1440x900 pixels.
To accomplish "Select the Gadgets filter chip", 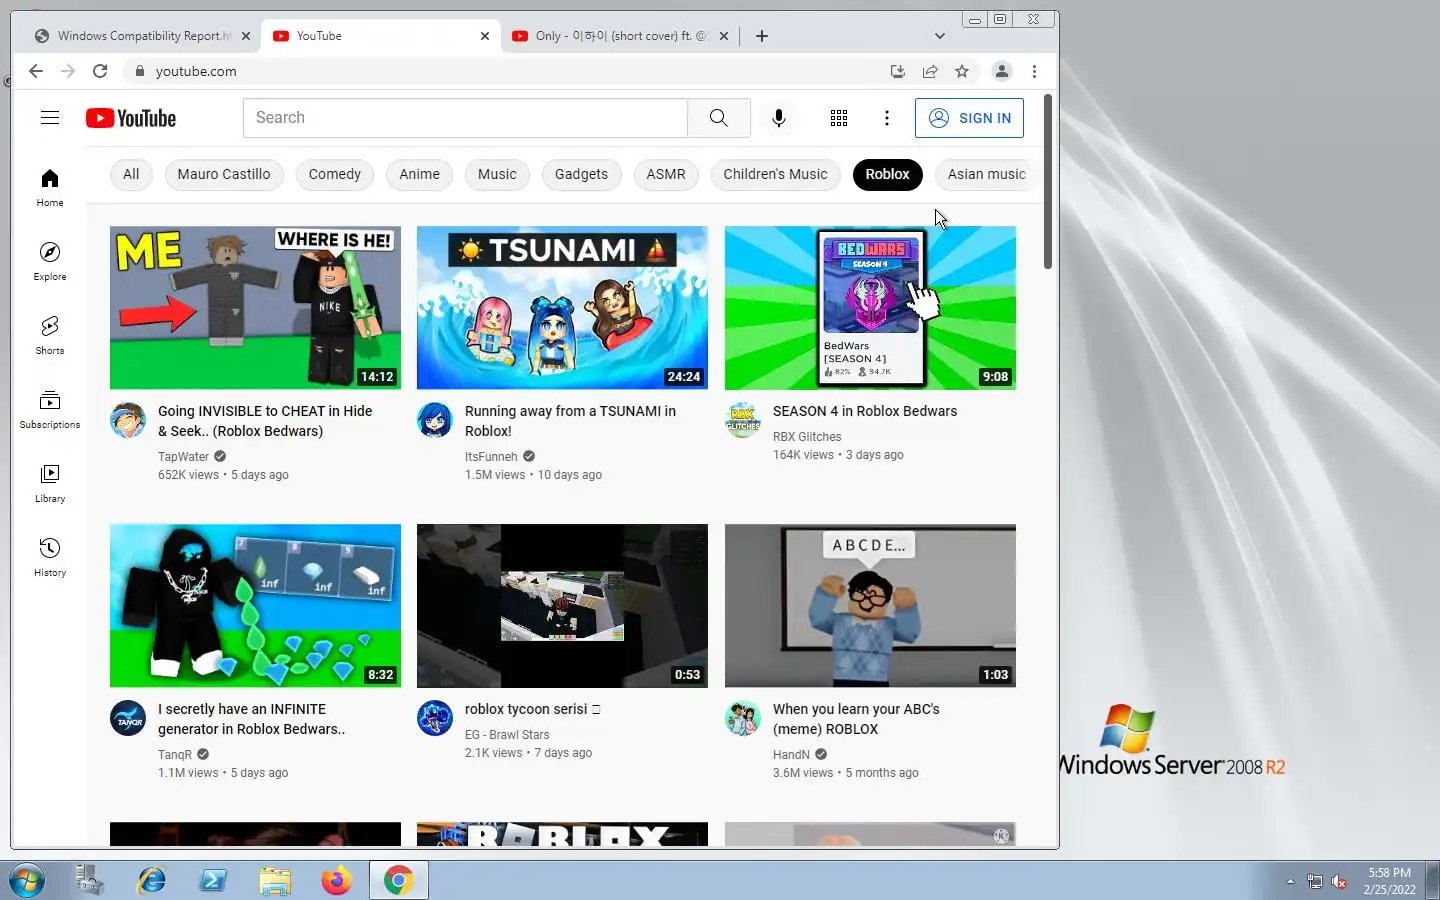I will [x=581, y=174].
